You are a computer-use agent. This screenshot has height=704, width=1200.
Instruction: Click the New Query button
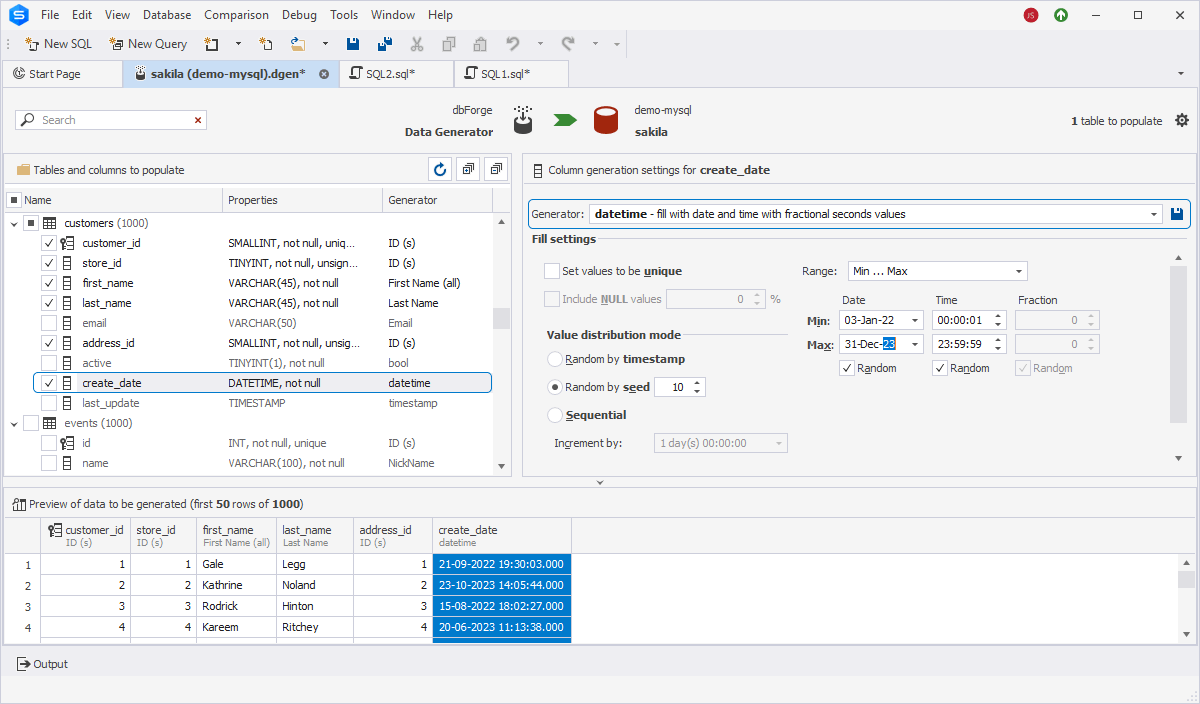148,43
